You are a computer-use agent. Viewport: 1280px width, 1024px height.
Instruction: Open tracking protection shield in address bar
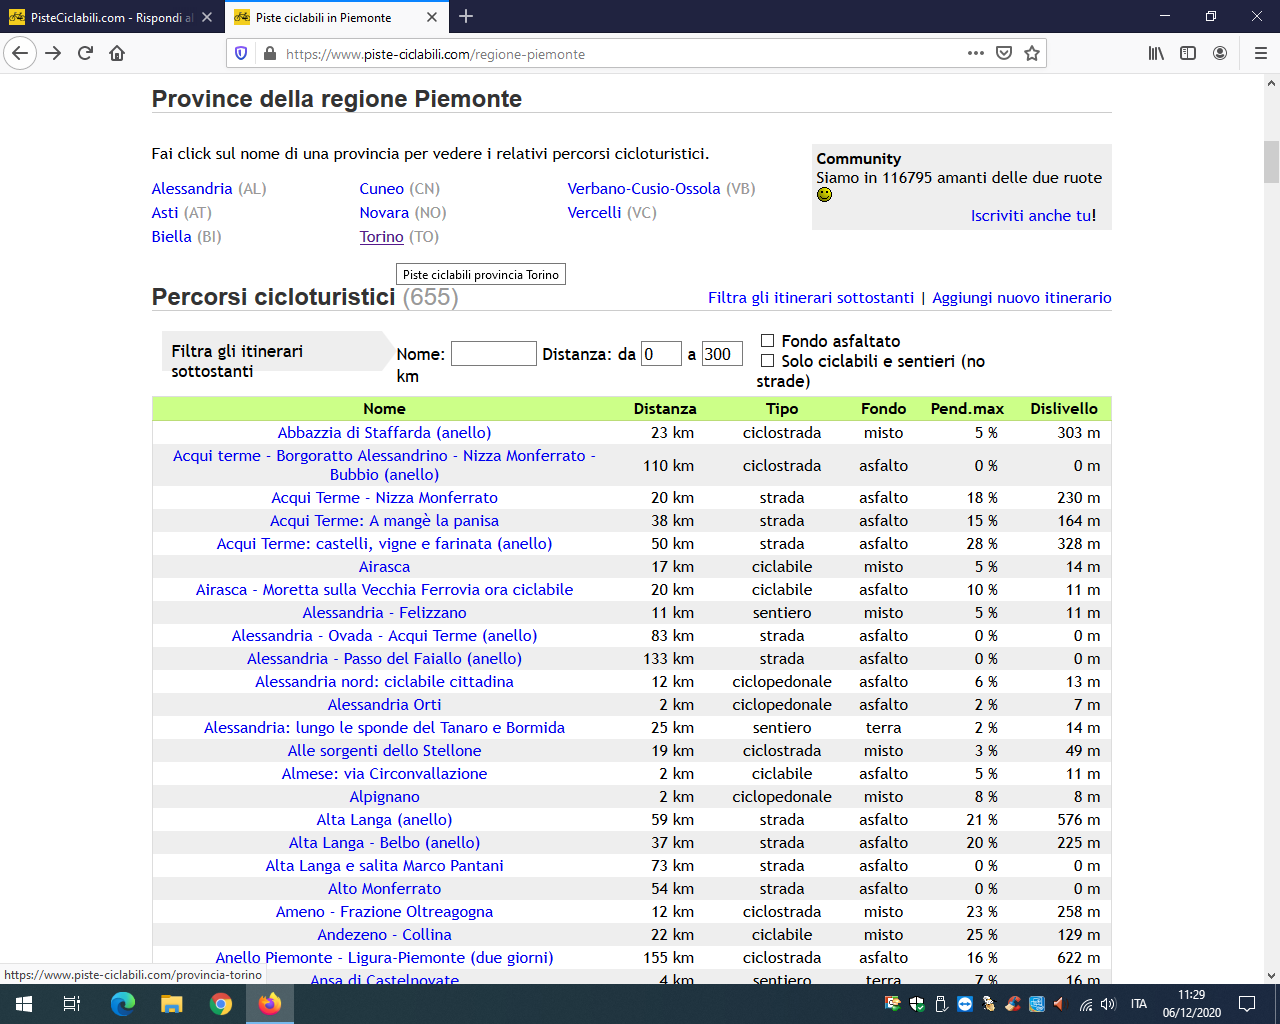(x=240, y=53)
